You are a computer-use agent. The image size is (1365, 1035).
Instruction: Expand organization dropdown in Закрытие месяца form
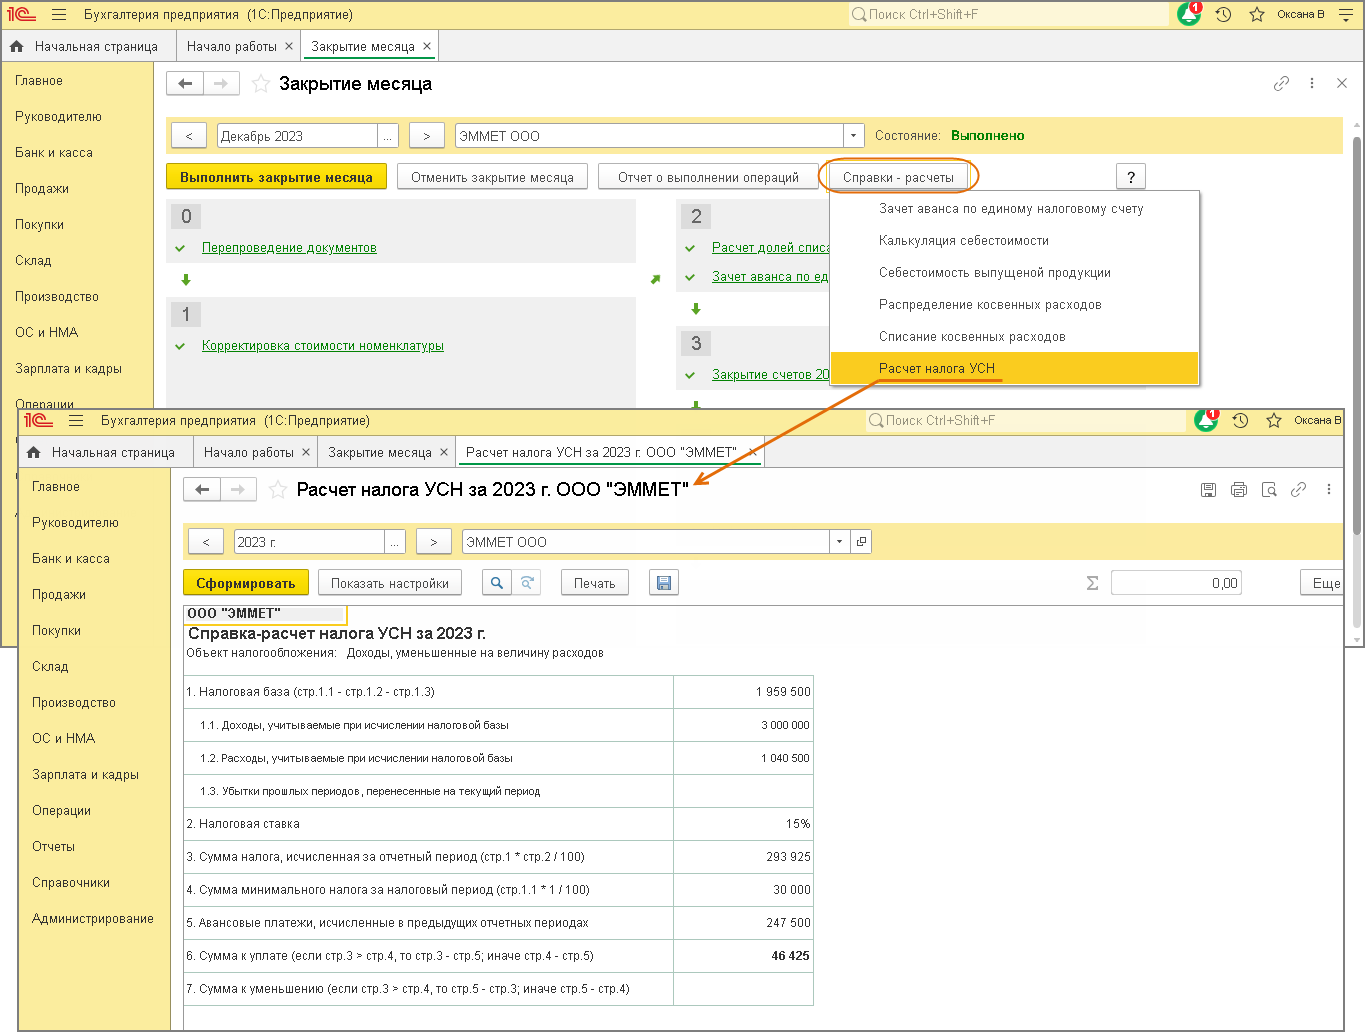tap(853, 136)
